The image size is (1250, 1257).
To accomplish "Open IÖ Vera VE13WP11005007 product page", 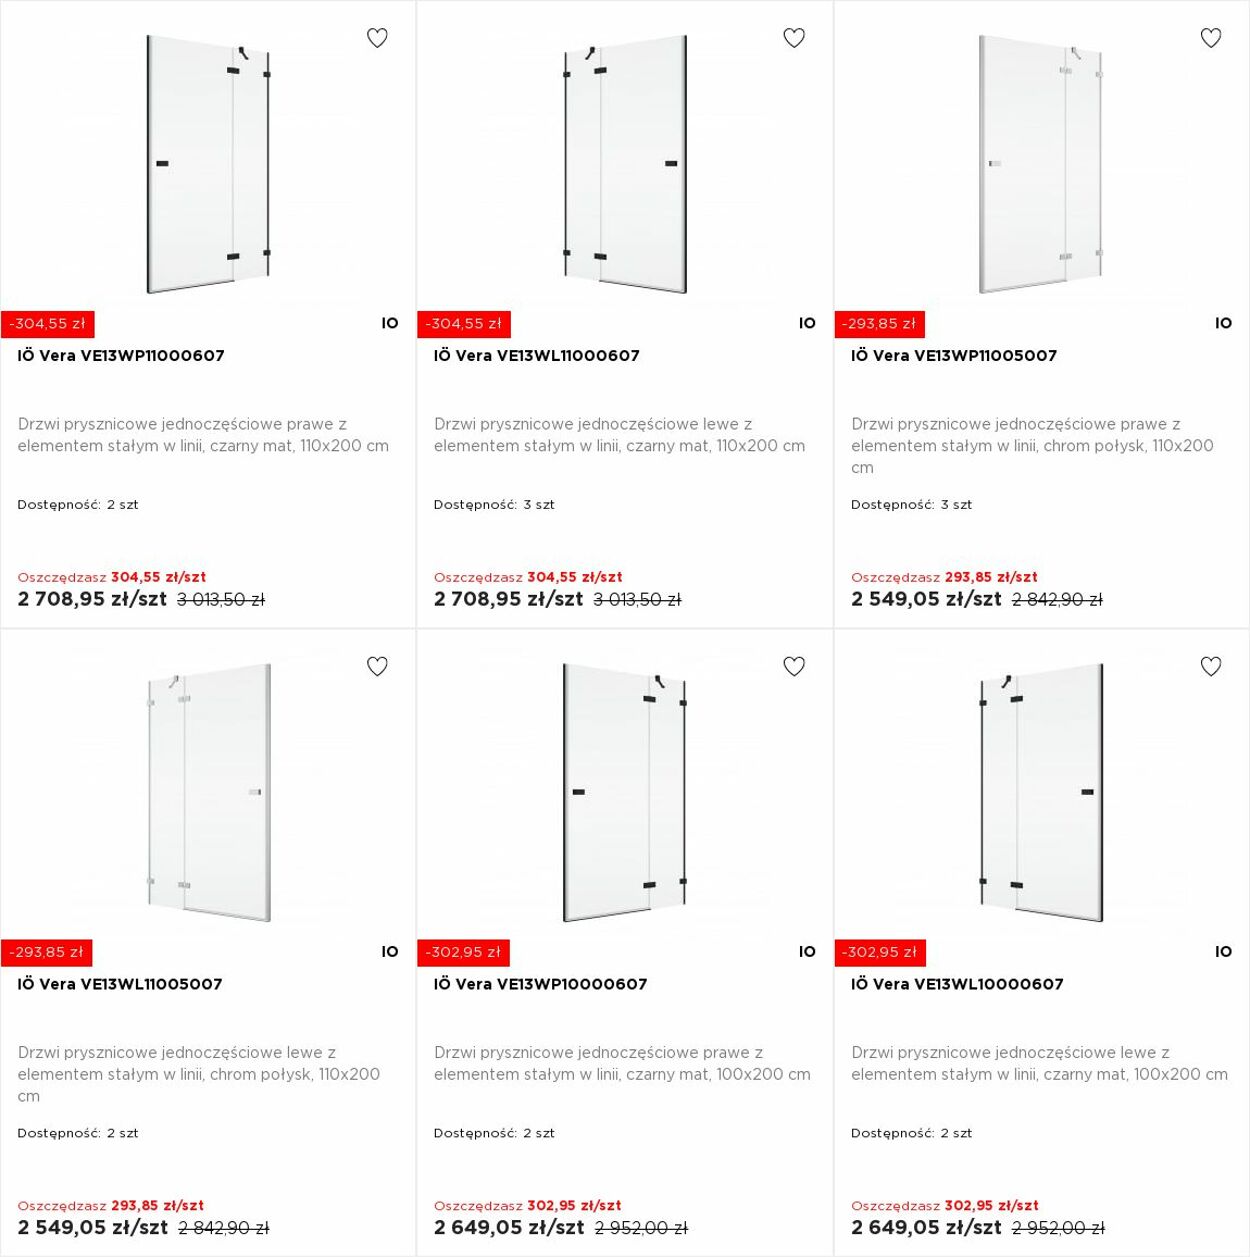I will tap(954, 355).
